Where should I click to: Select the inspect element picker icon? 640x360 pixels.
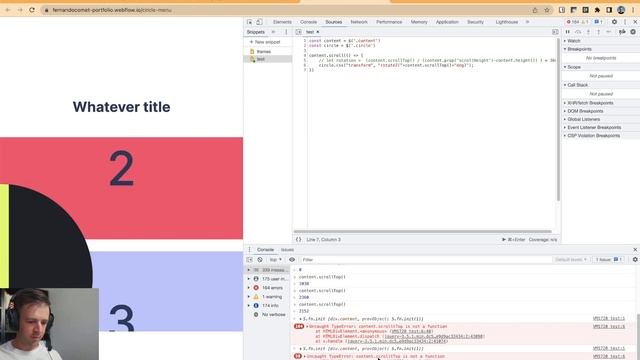[249, 22]
